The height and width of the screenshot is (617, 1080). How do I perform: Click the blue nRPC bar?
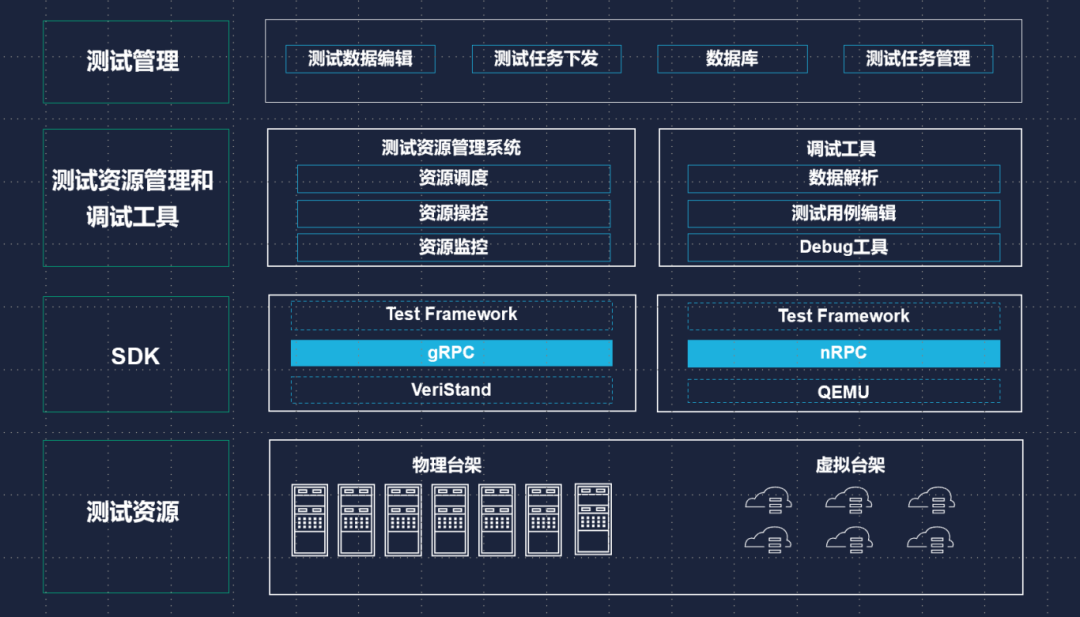click(x=843, y=353)
